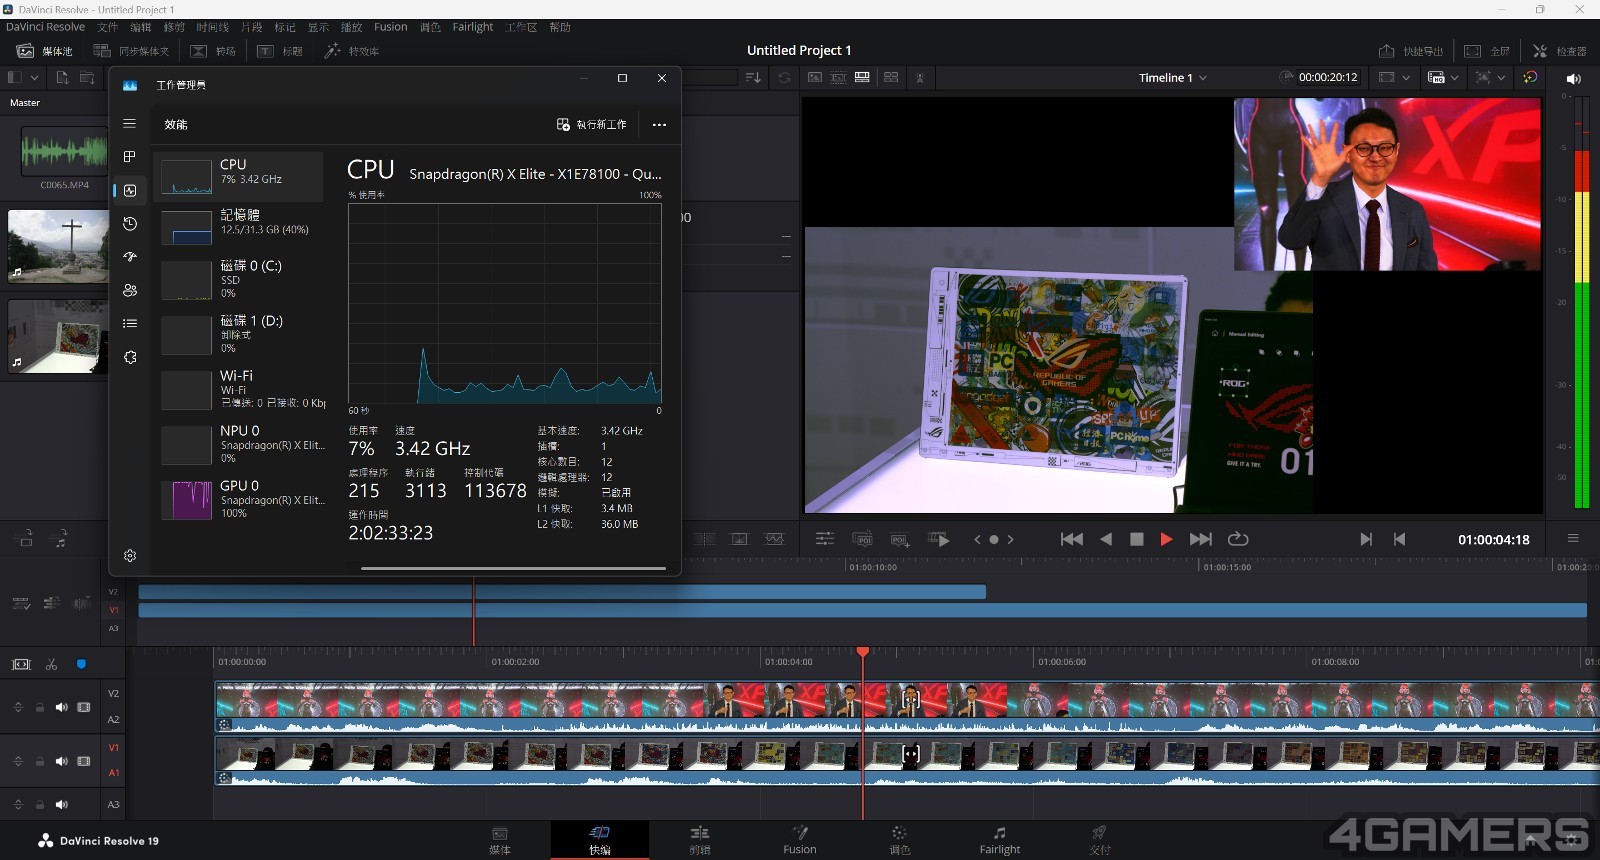The width and height of the screenshot is (1600, 860).
Task: Click the 快捷导出 quick export button
Action: pos(1411,51)
